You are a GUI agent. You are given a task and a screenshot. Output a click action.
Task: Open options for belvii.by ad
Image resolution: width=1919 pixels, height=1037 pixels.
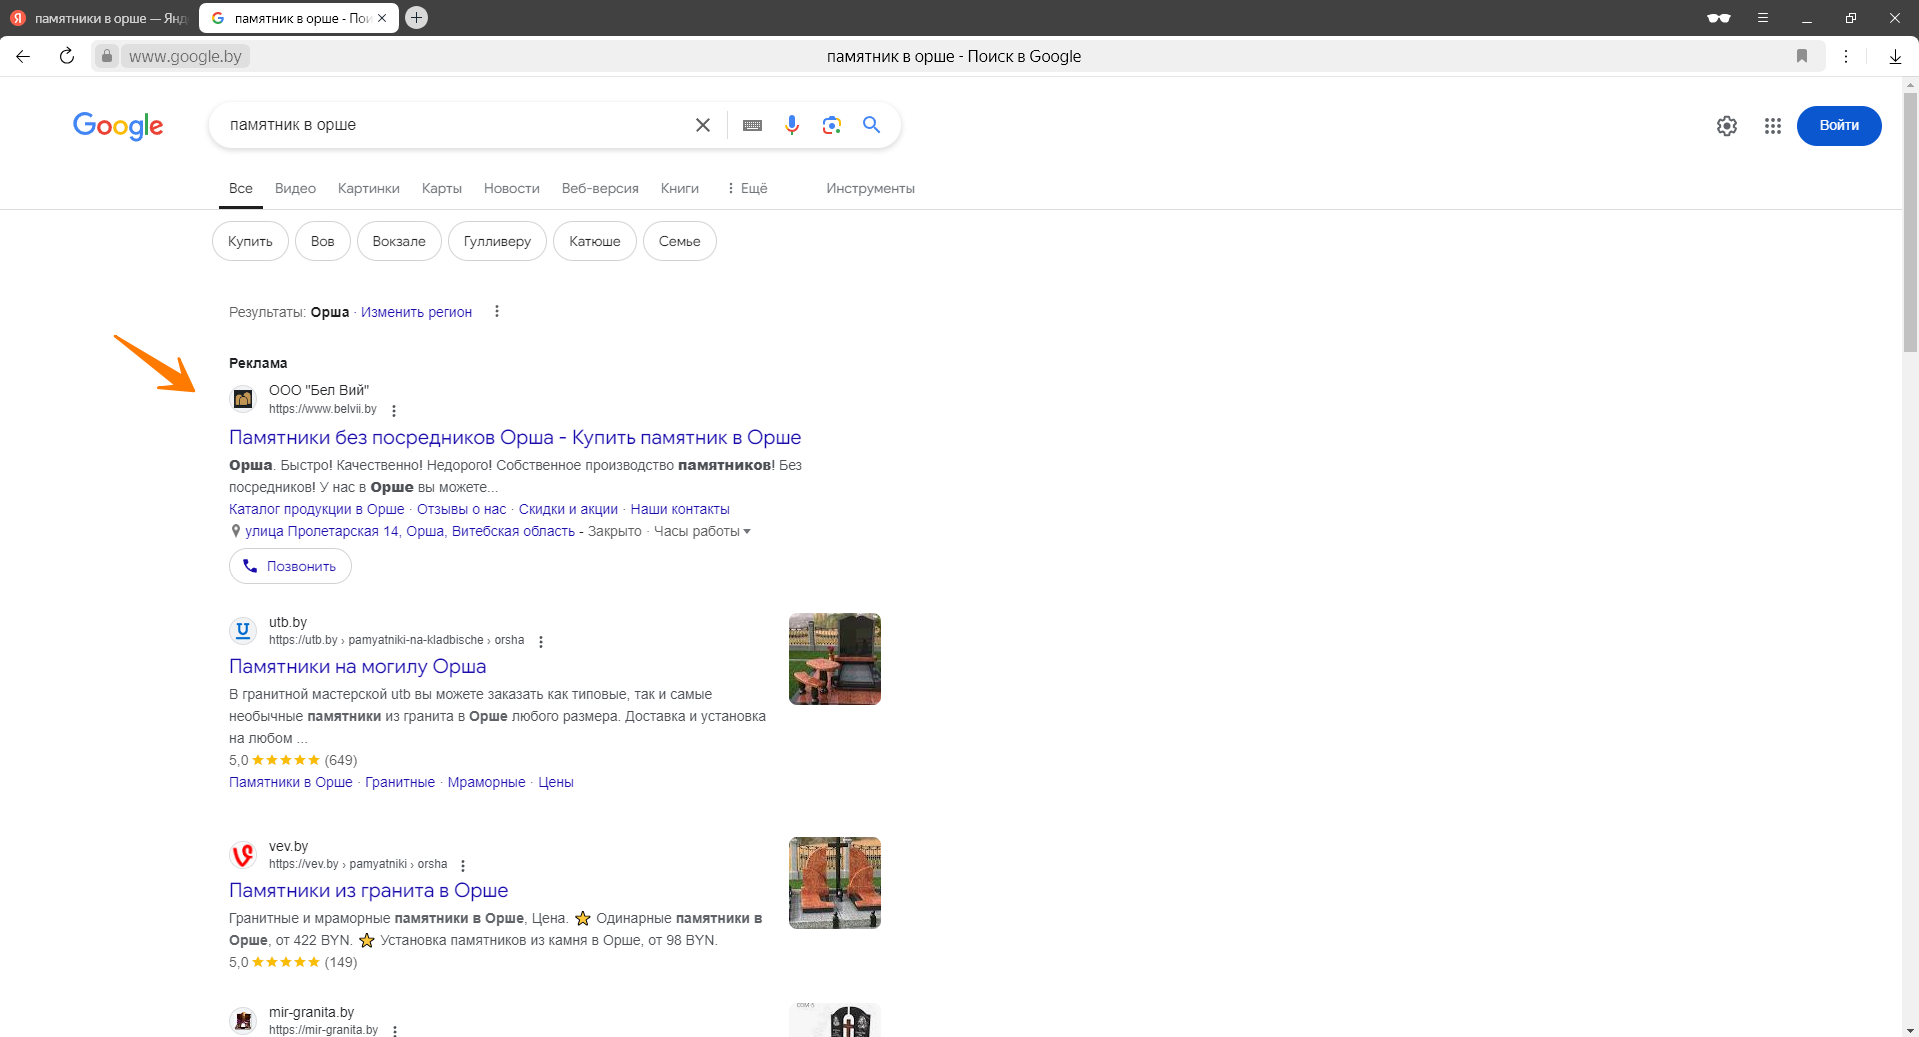click(394, 411)
